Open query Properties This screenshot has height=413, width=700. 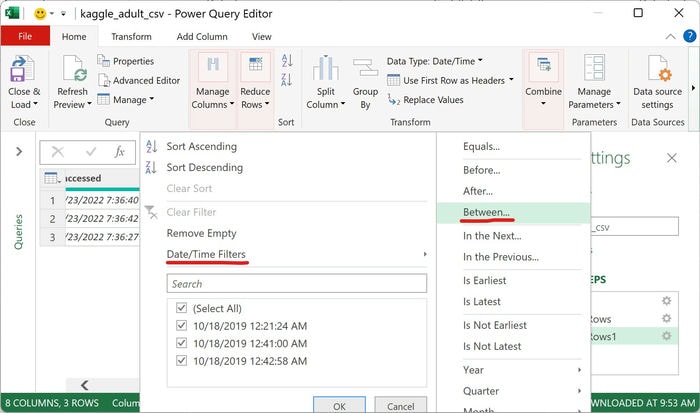(x=125, y=61)
